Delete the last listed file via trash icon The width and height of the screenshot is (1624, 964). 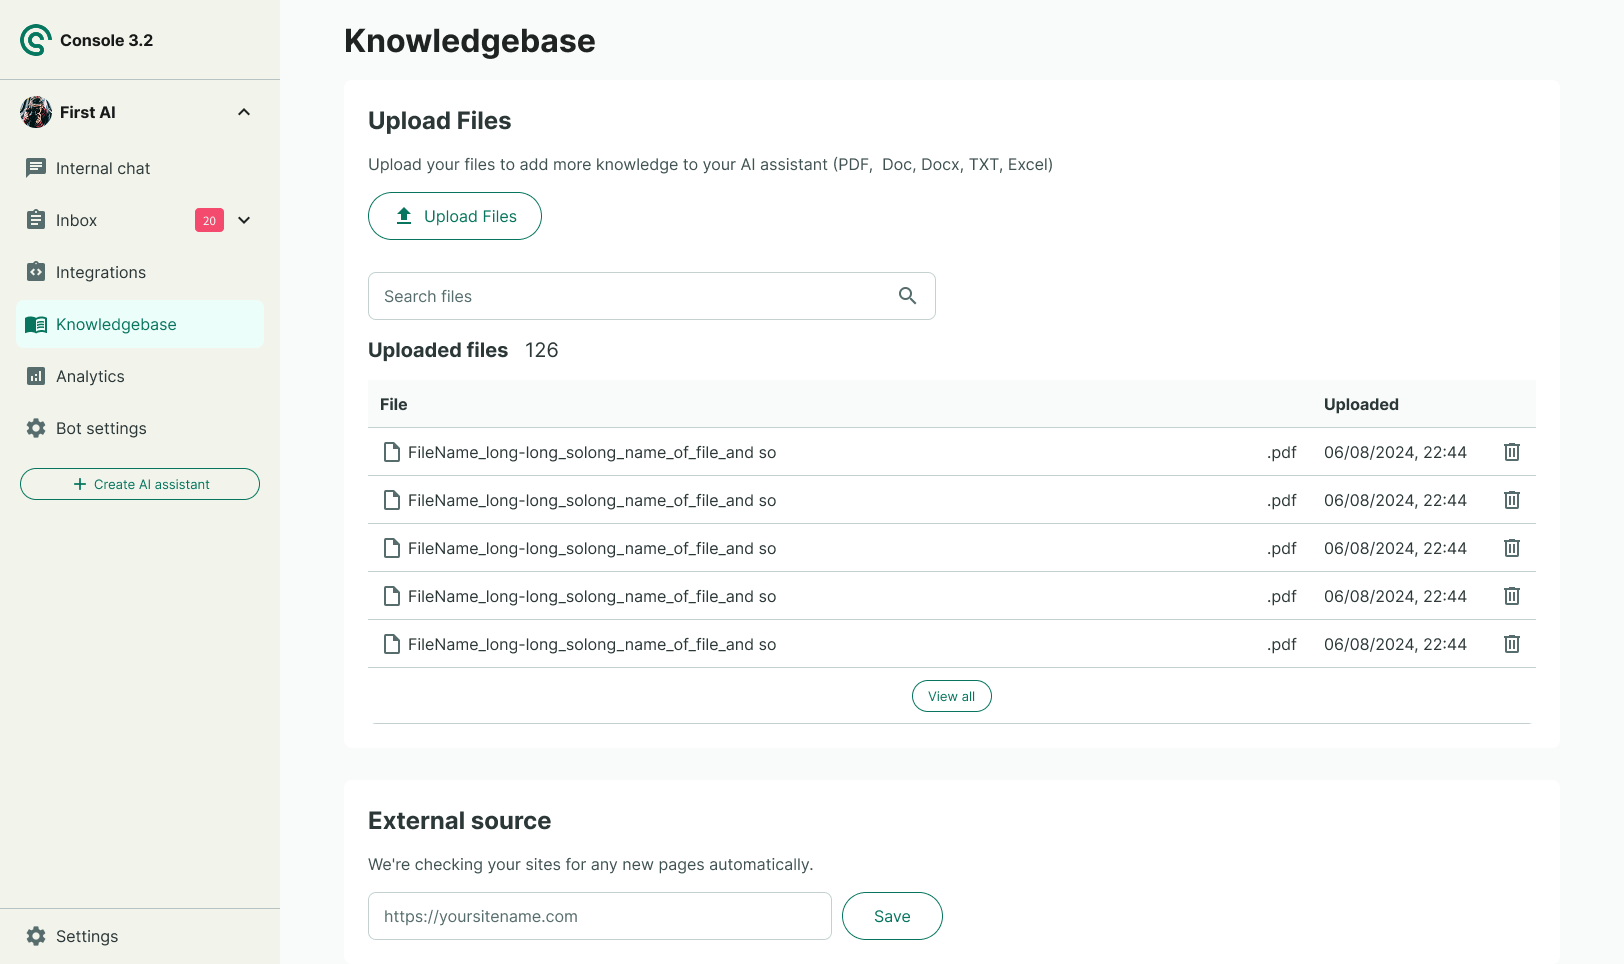(1512, 644)
